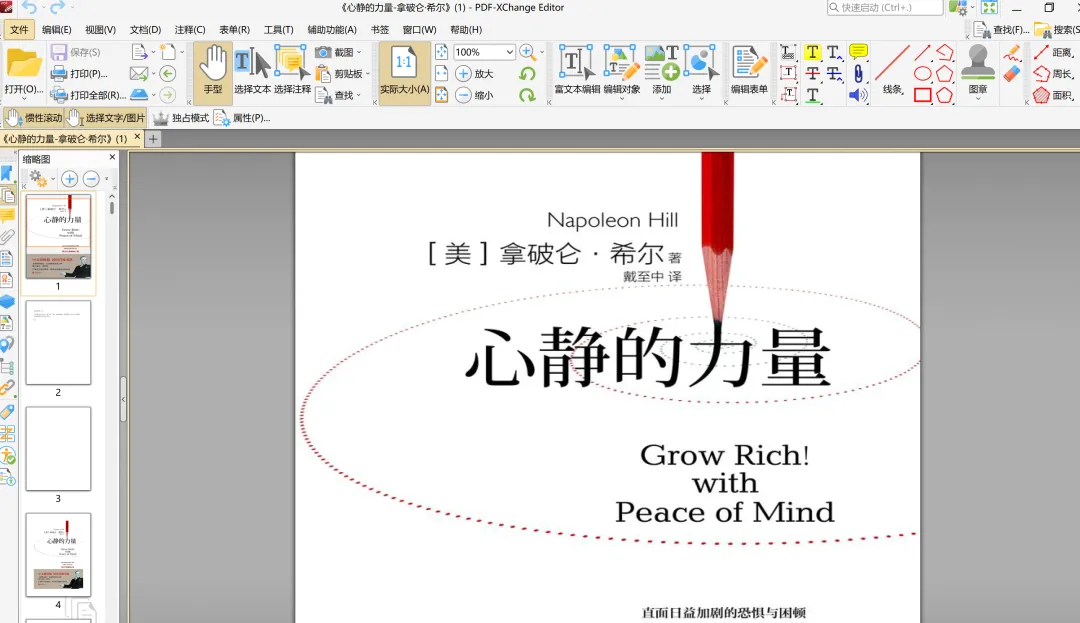Rotate view clockwise with lower green arrow
The width and height of the screenshot is (1080, 623).
click(528, 95)
